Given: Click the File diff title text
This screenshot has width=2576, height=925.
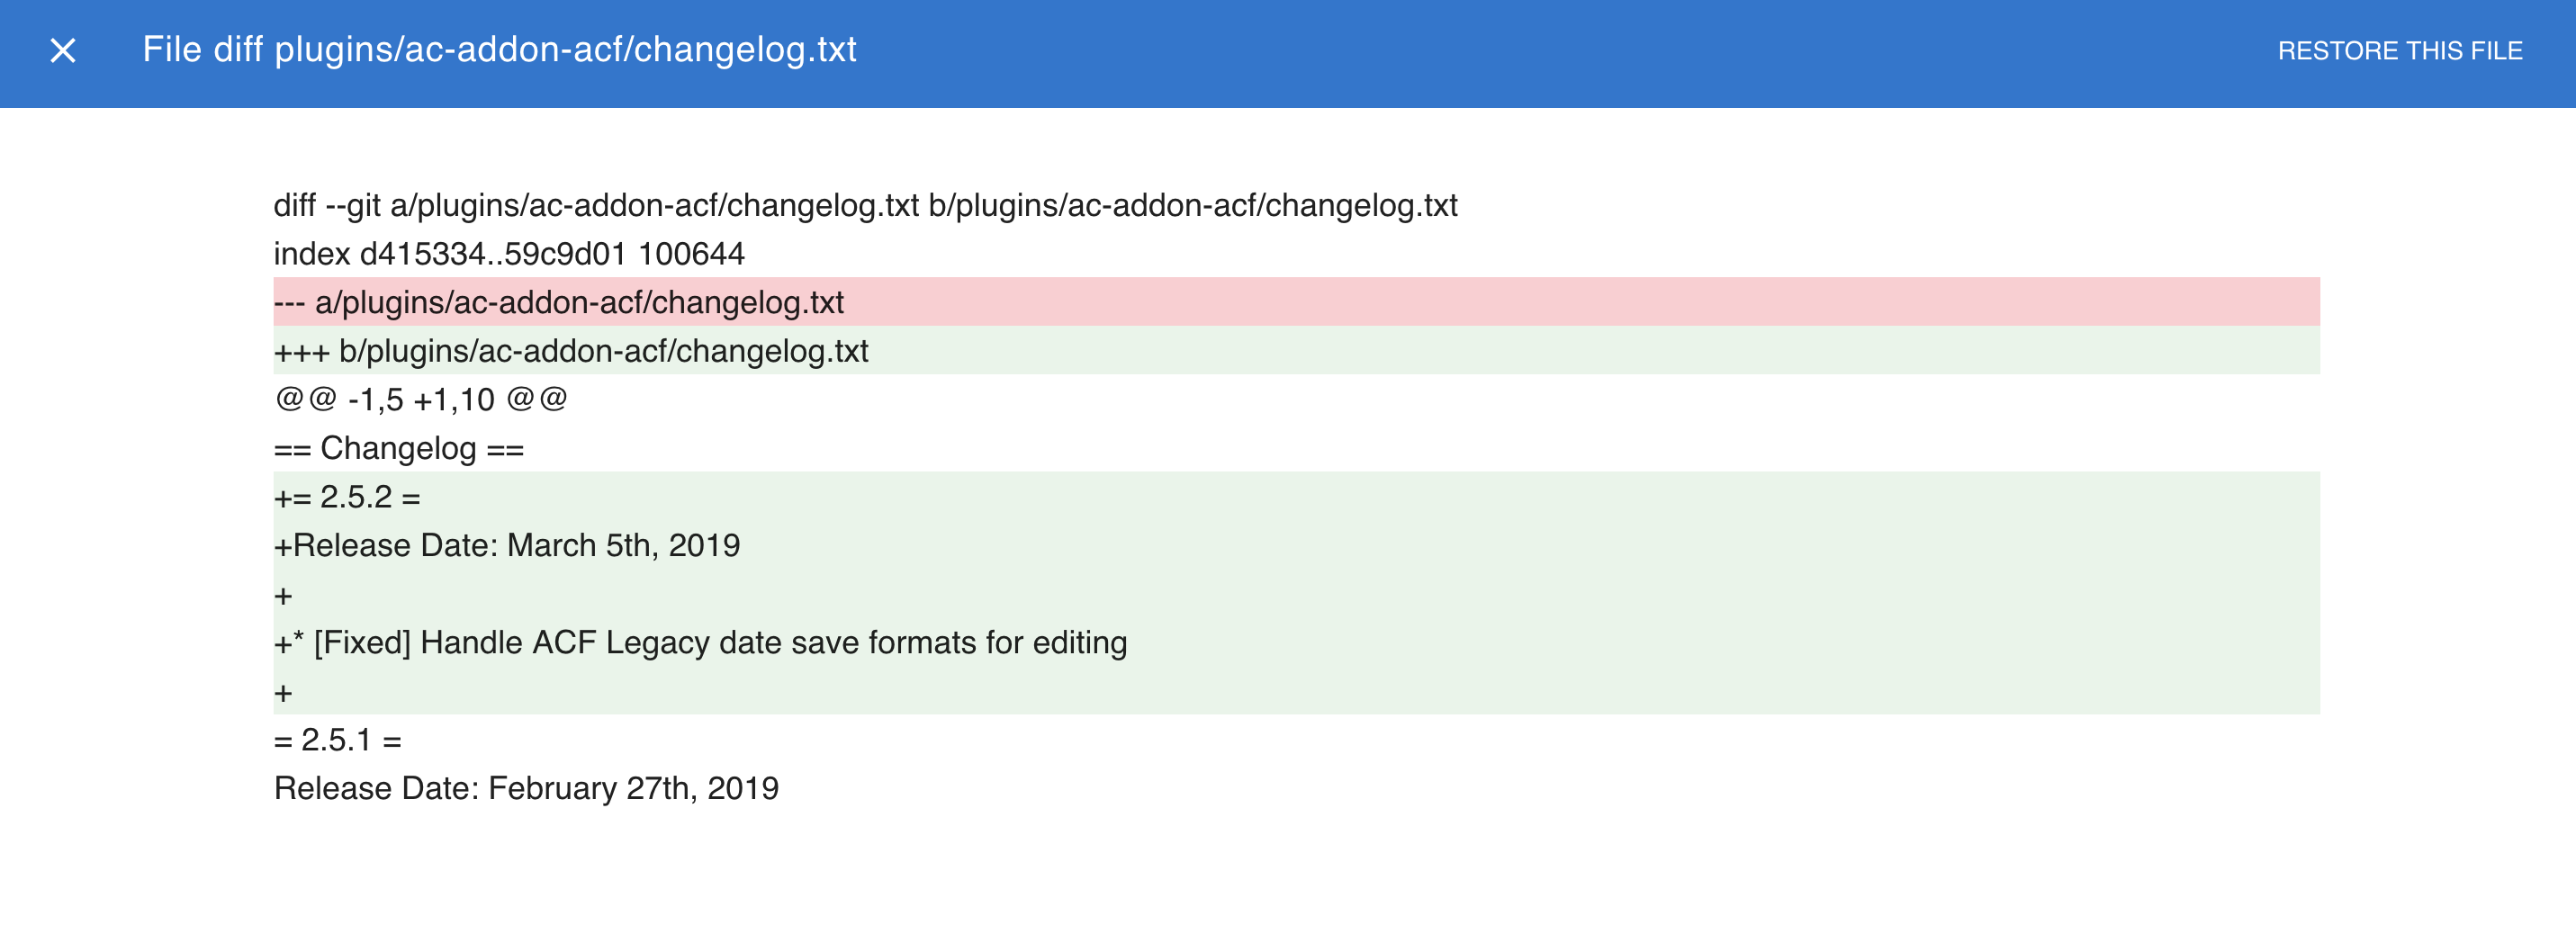Looking at the screenshot, I should (499, 50).
